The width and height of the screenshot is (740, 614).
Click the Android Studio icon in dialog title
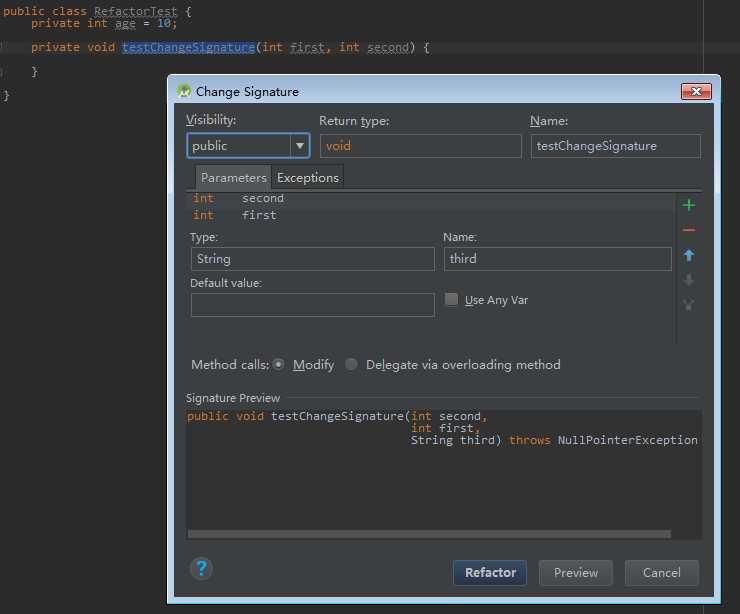(x=184, y=91)
